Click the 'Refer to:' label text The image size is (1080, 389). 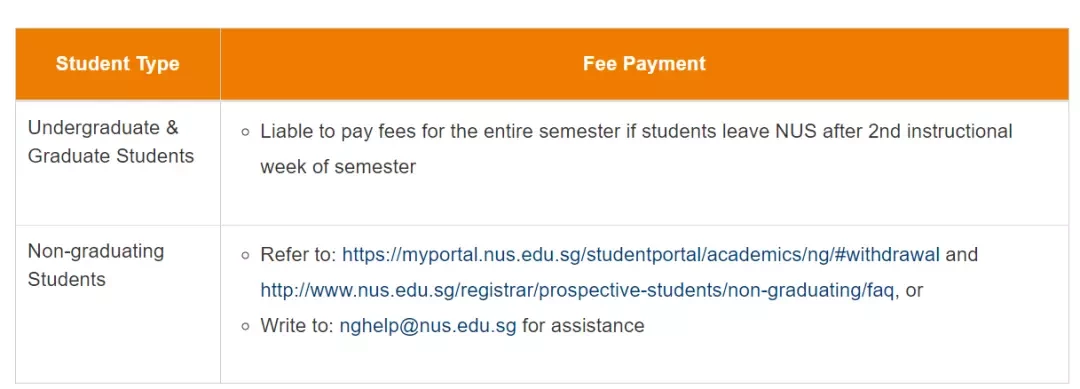(298, 255)
